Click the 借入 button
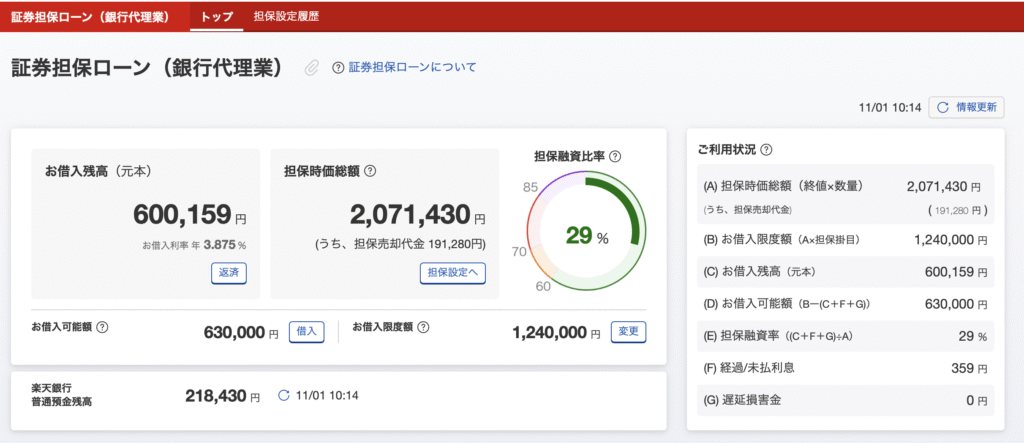Image resolution: width=1024 pixels, height=443 pixels. (306, 332)
